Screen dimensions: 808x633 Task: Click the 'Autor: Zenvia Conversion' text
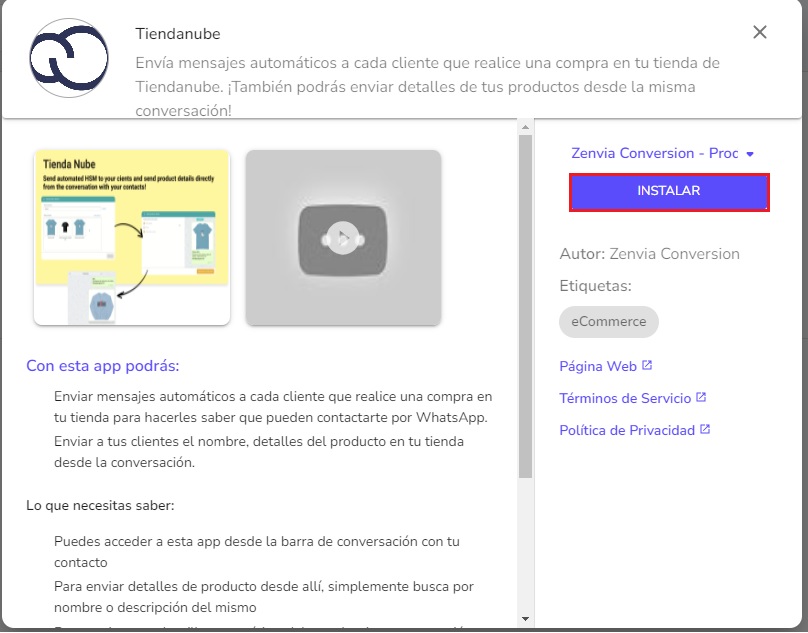(649, 254)
